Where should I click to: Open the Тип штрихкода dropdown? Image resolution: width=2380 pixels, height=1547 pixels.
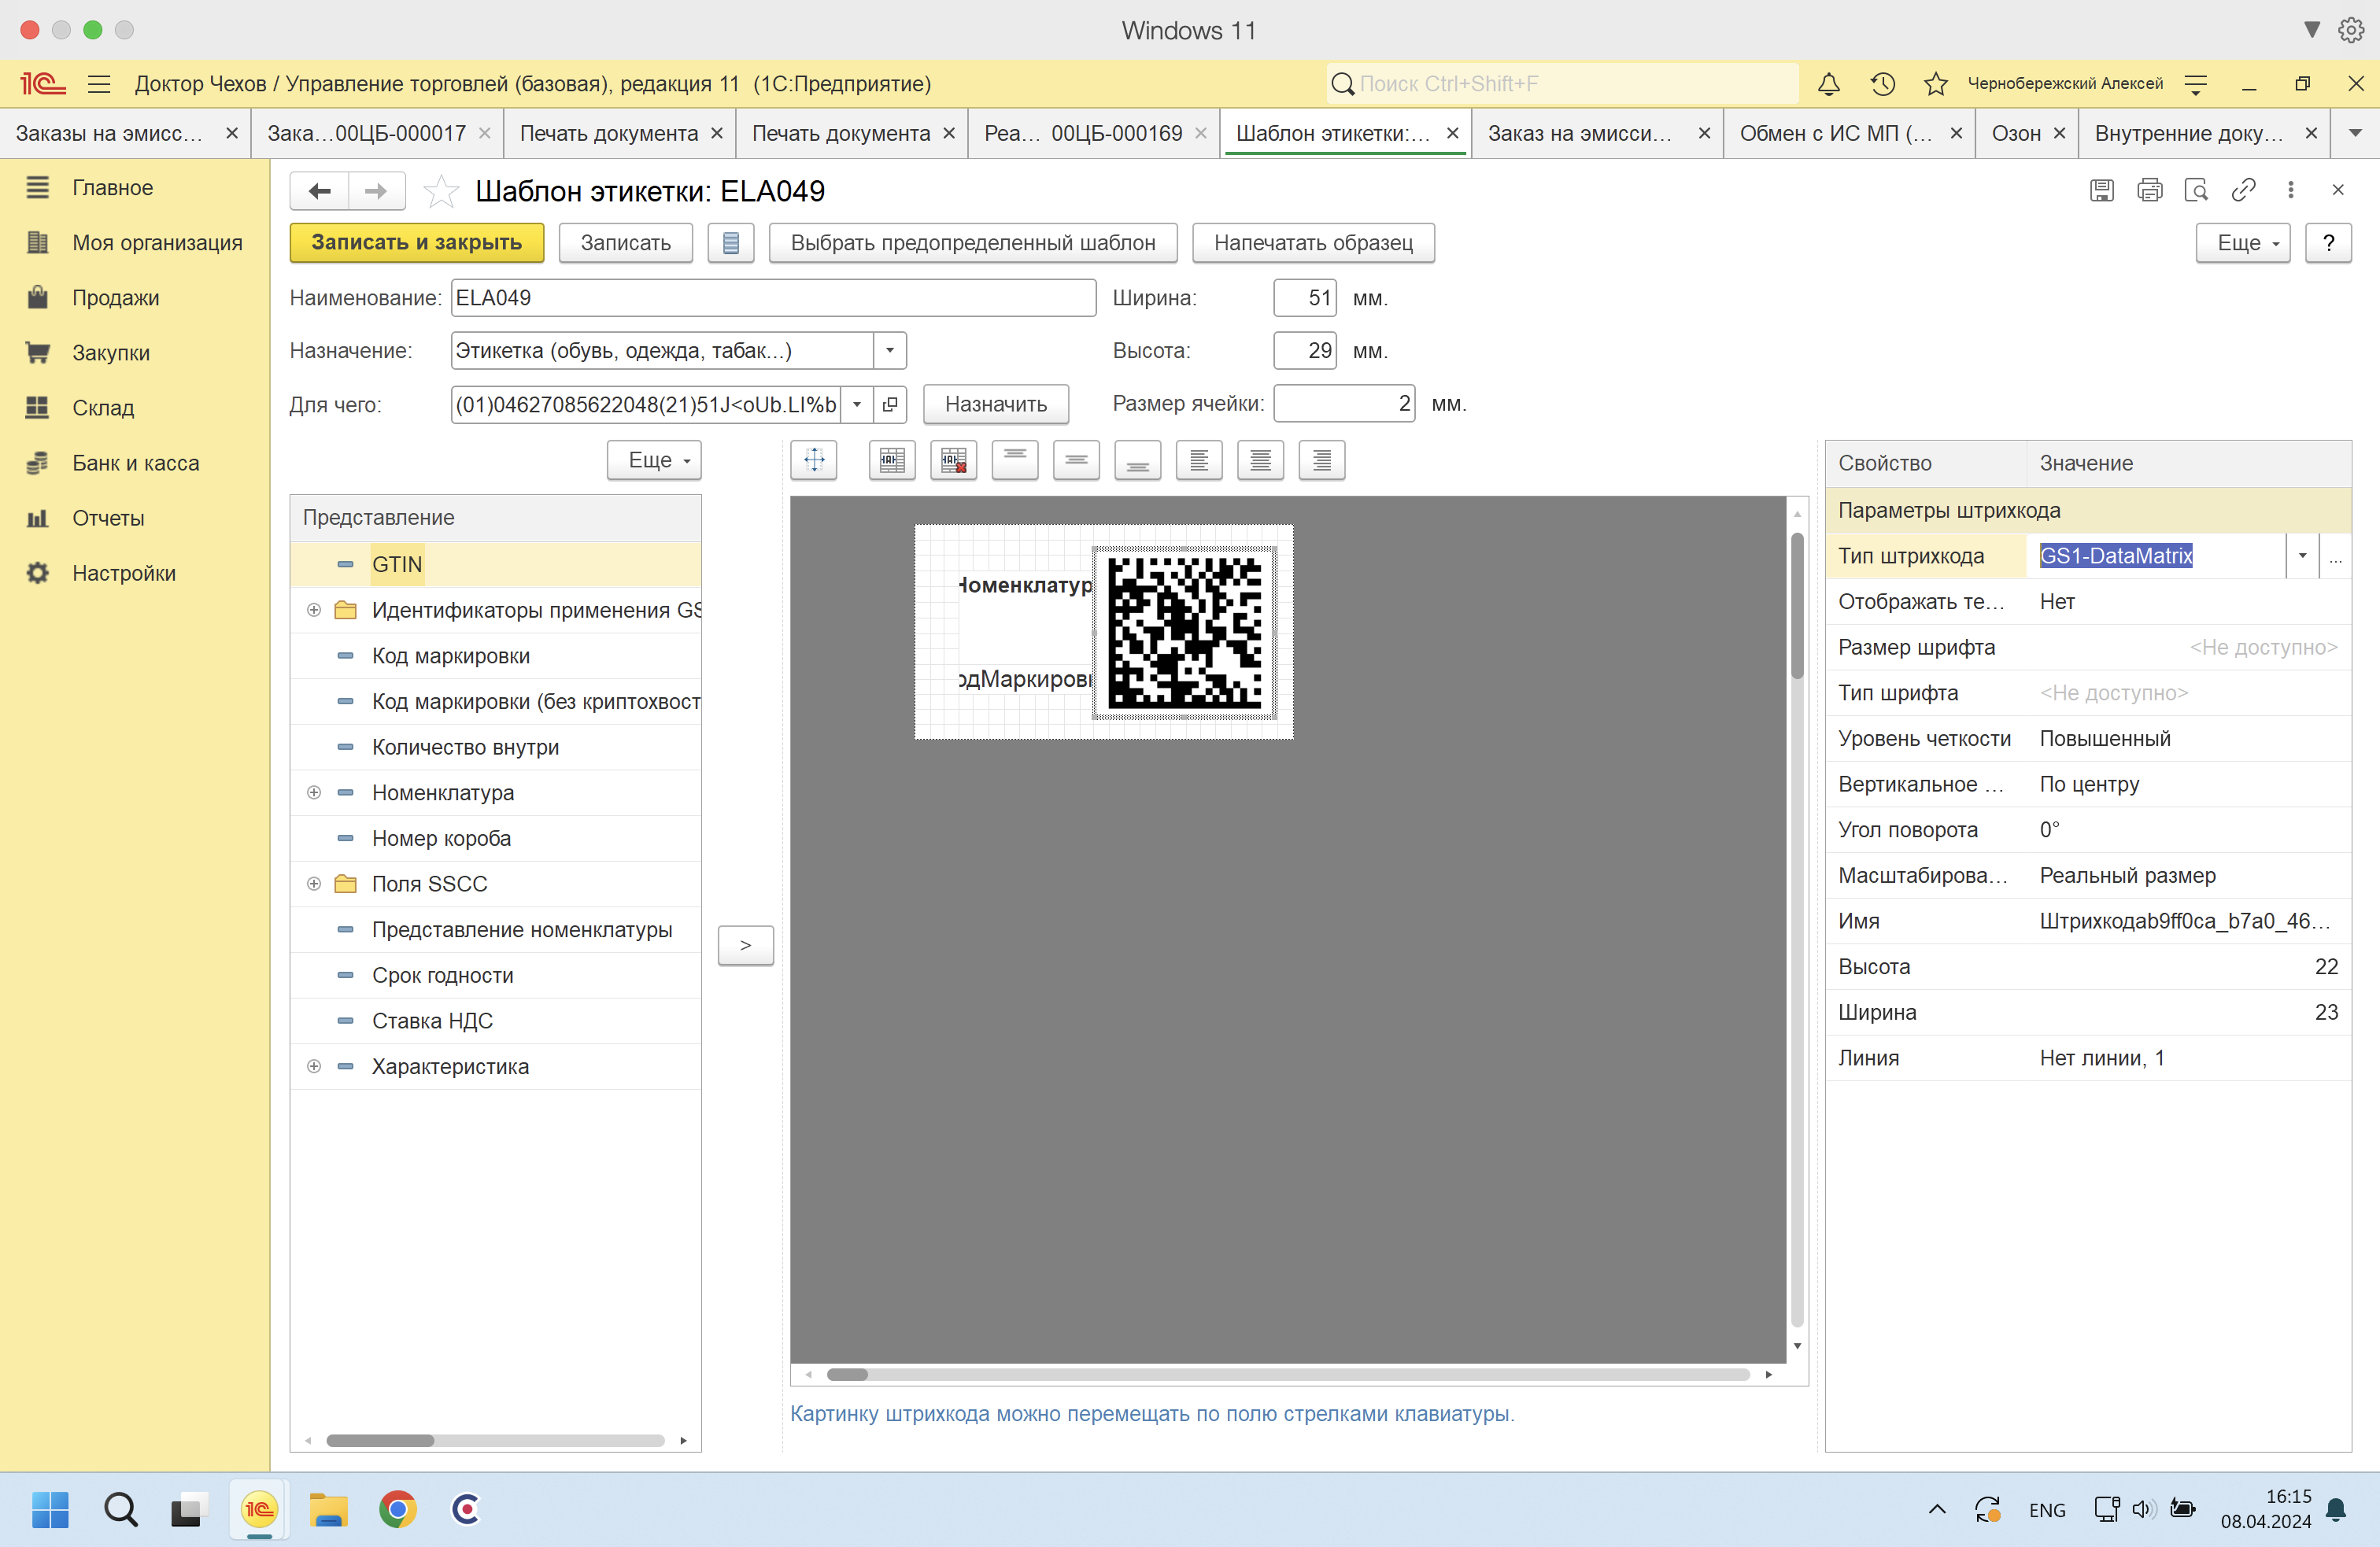(2301, 556)
